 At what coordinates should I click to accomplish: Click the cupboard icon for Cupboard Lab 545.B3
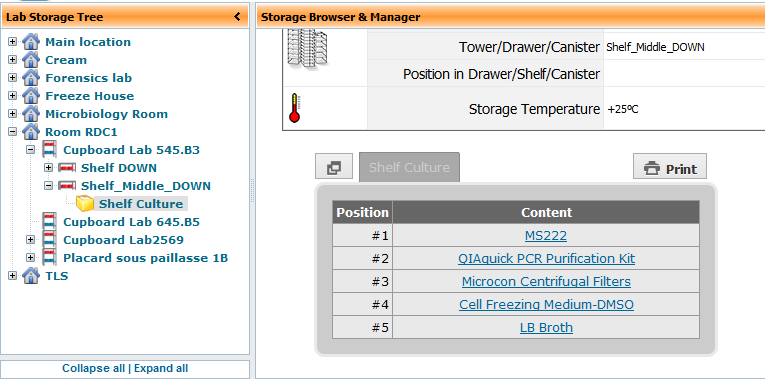[49, 150]
